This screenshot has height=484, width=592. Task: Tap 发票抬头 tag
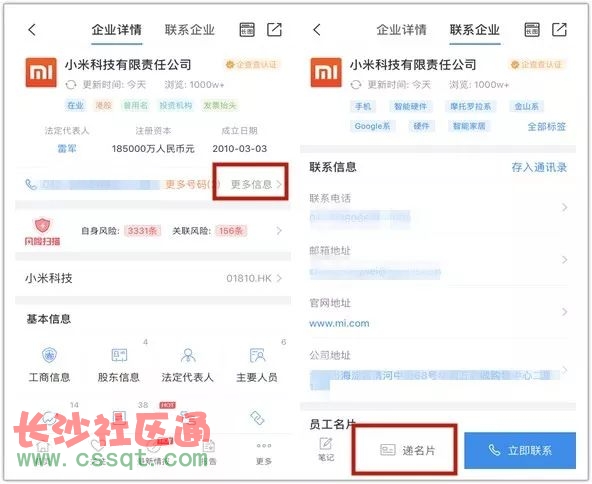click(x=220, y=105)
